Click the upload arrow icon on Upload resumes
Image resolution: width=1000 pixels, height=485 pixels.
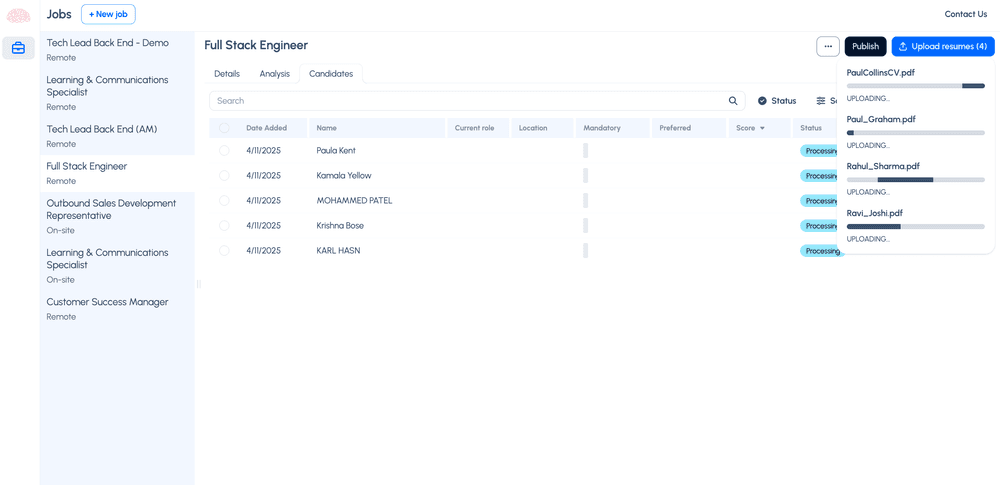coord(903,47)
